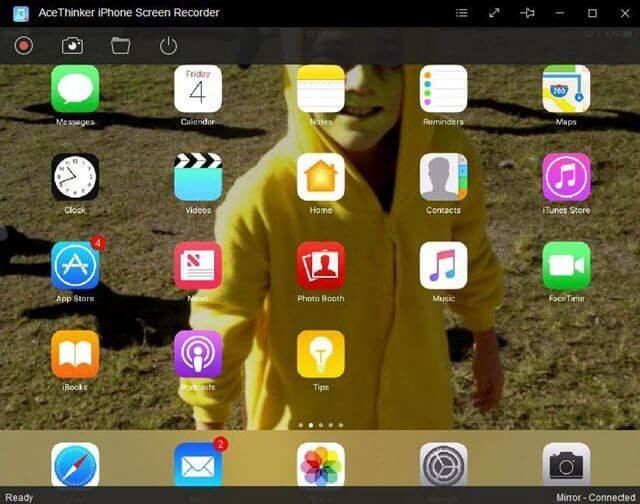Screen dimensions: 640x504
Task: Open Photos in the dock
Action: 321,464
